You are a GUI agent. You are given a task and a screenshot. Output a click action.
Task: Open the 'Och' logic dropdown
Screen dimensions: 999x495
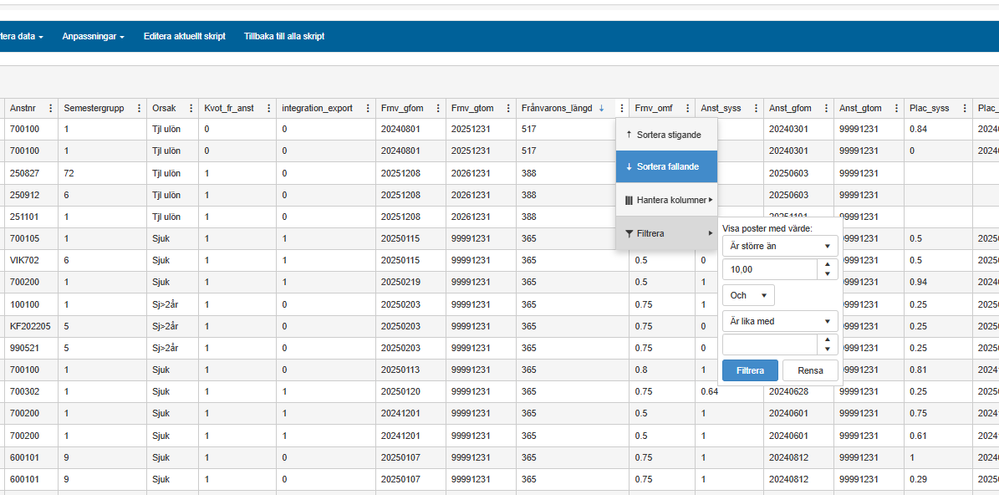click(747, 296)
